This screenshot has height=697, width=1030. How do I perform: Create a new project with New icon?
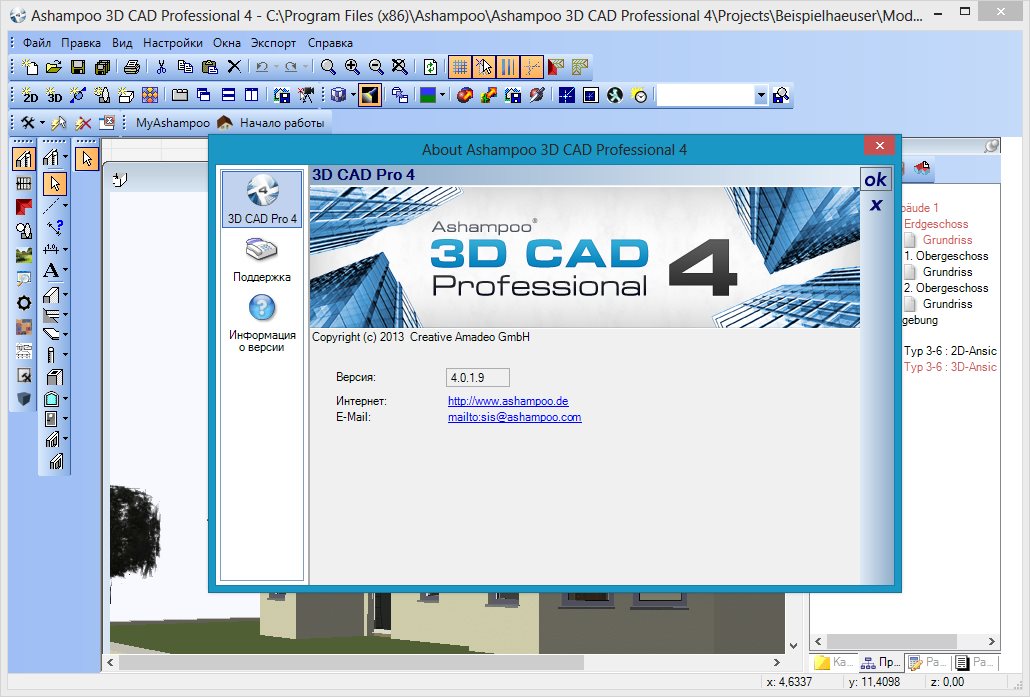tap(30, 66)
